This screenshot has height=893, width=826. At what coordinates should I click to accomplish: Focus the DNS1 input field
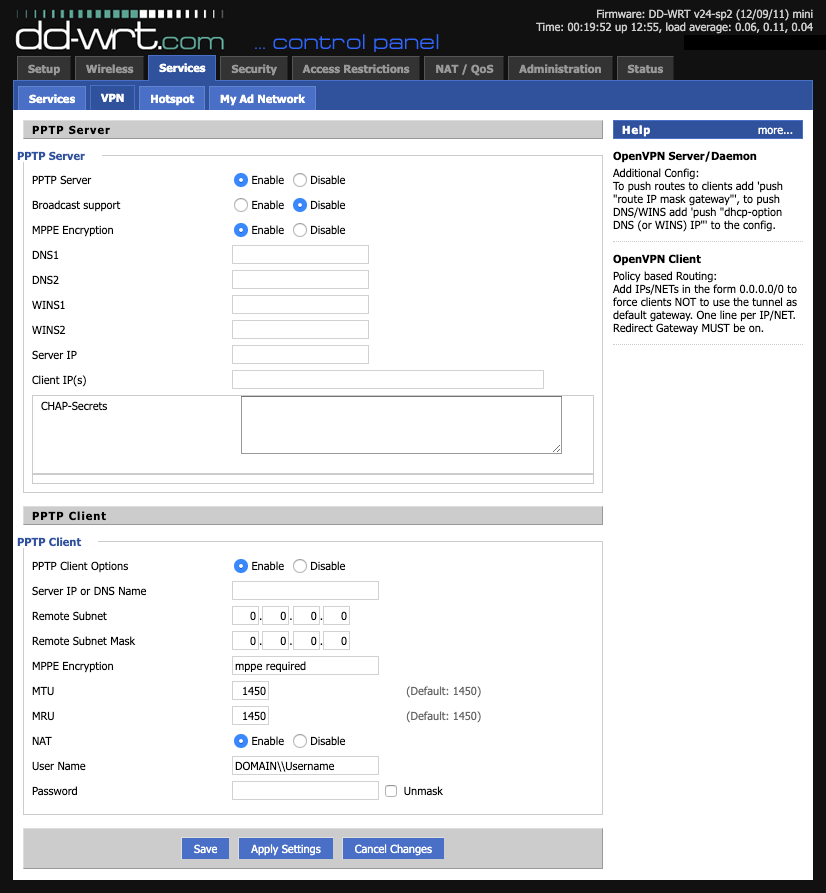click(300, 255)
